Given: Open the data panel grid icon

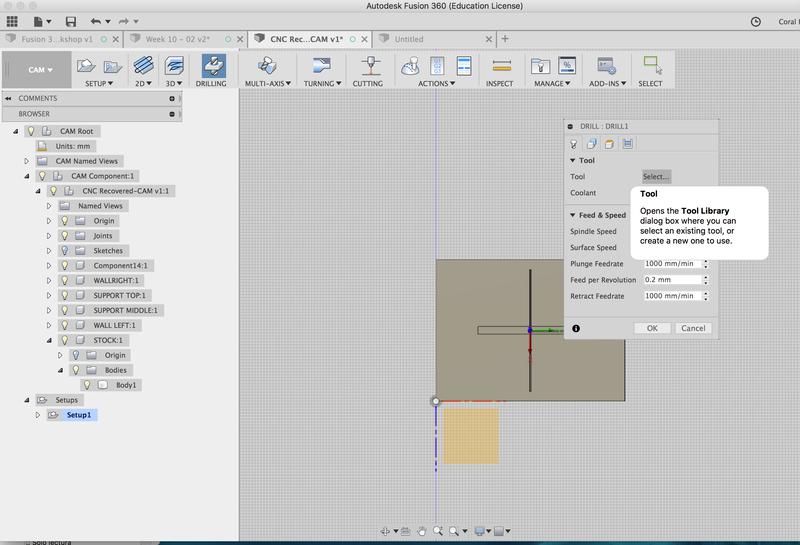Looking at the screenshot, I should tap(12, 21).
